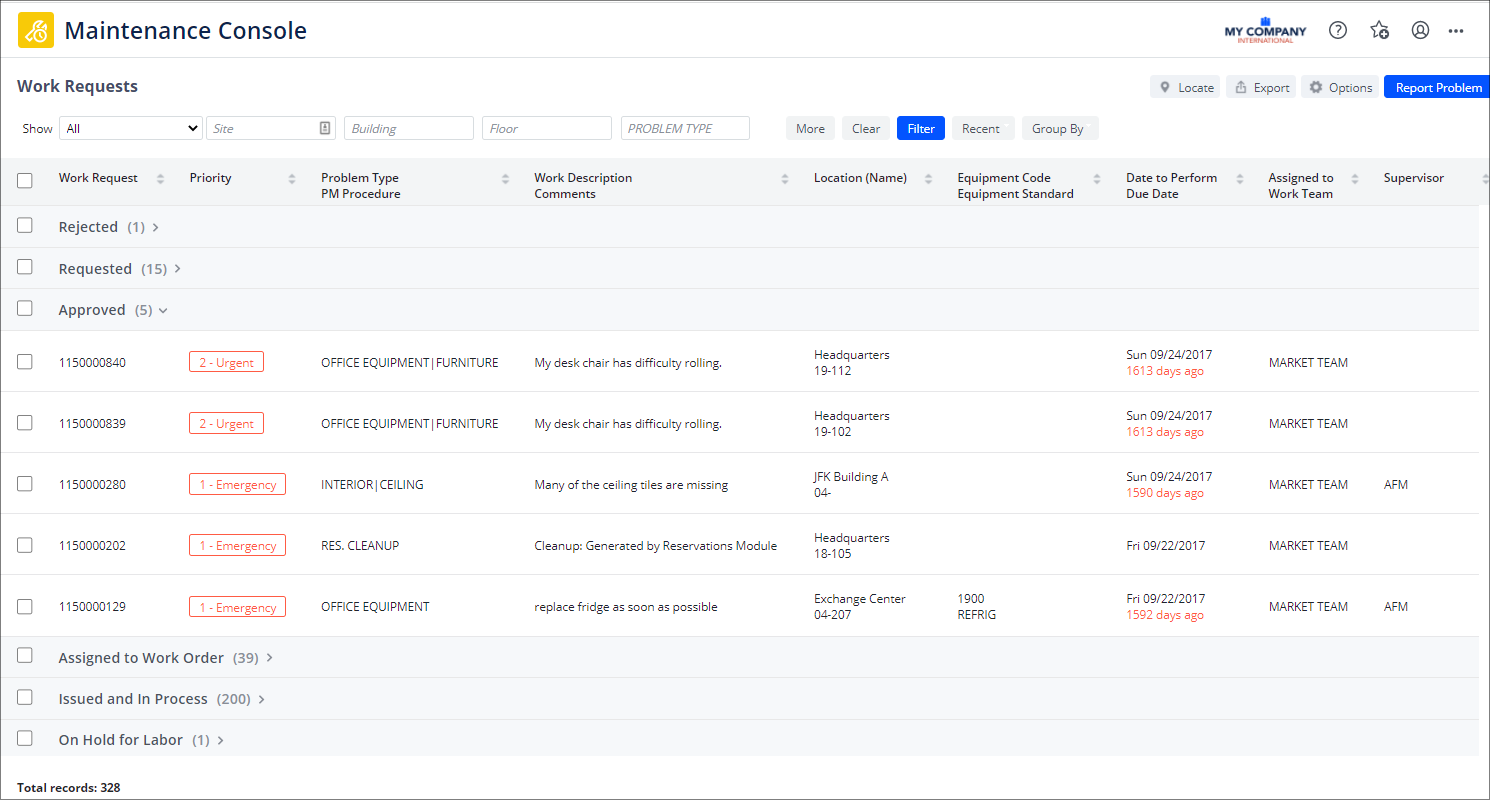The image size is (1492, 802).
Task: Open the three-dot more menu
Action: click(1456, 31)
